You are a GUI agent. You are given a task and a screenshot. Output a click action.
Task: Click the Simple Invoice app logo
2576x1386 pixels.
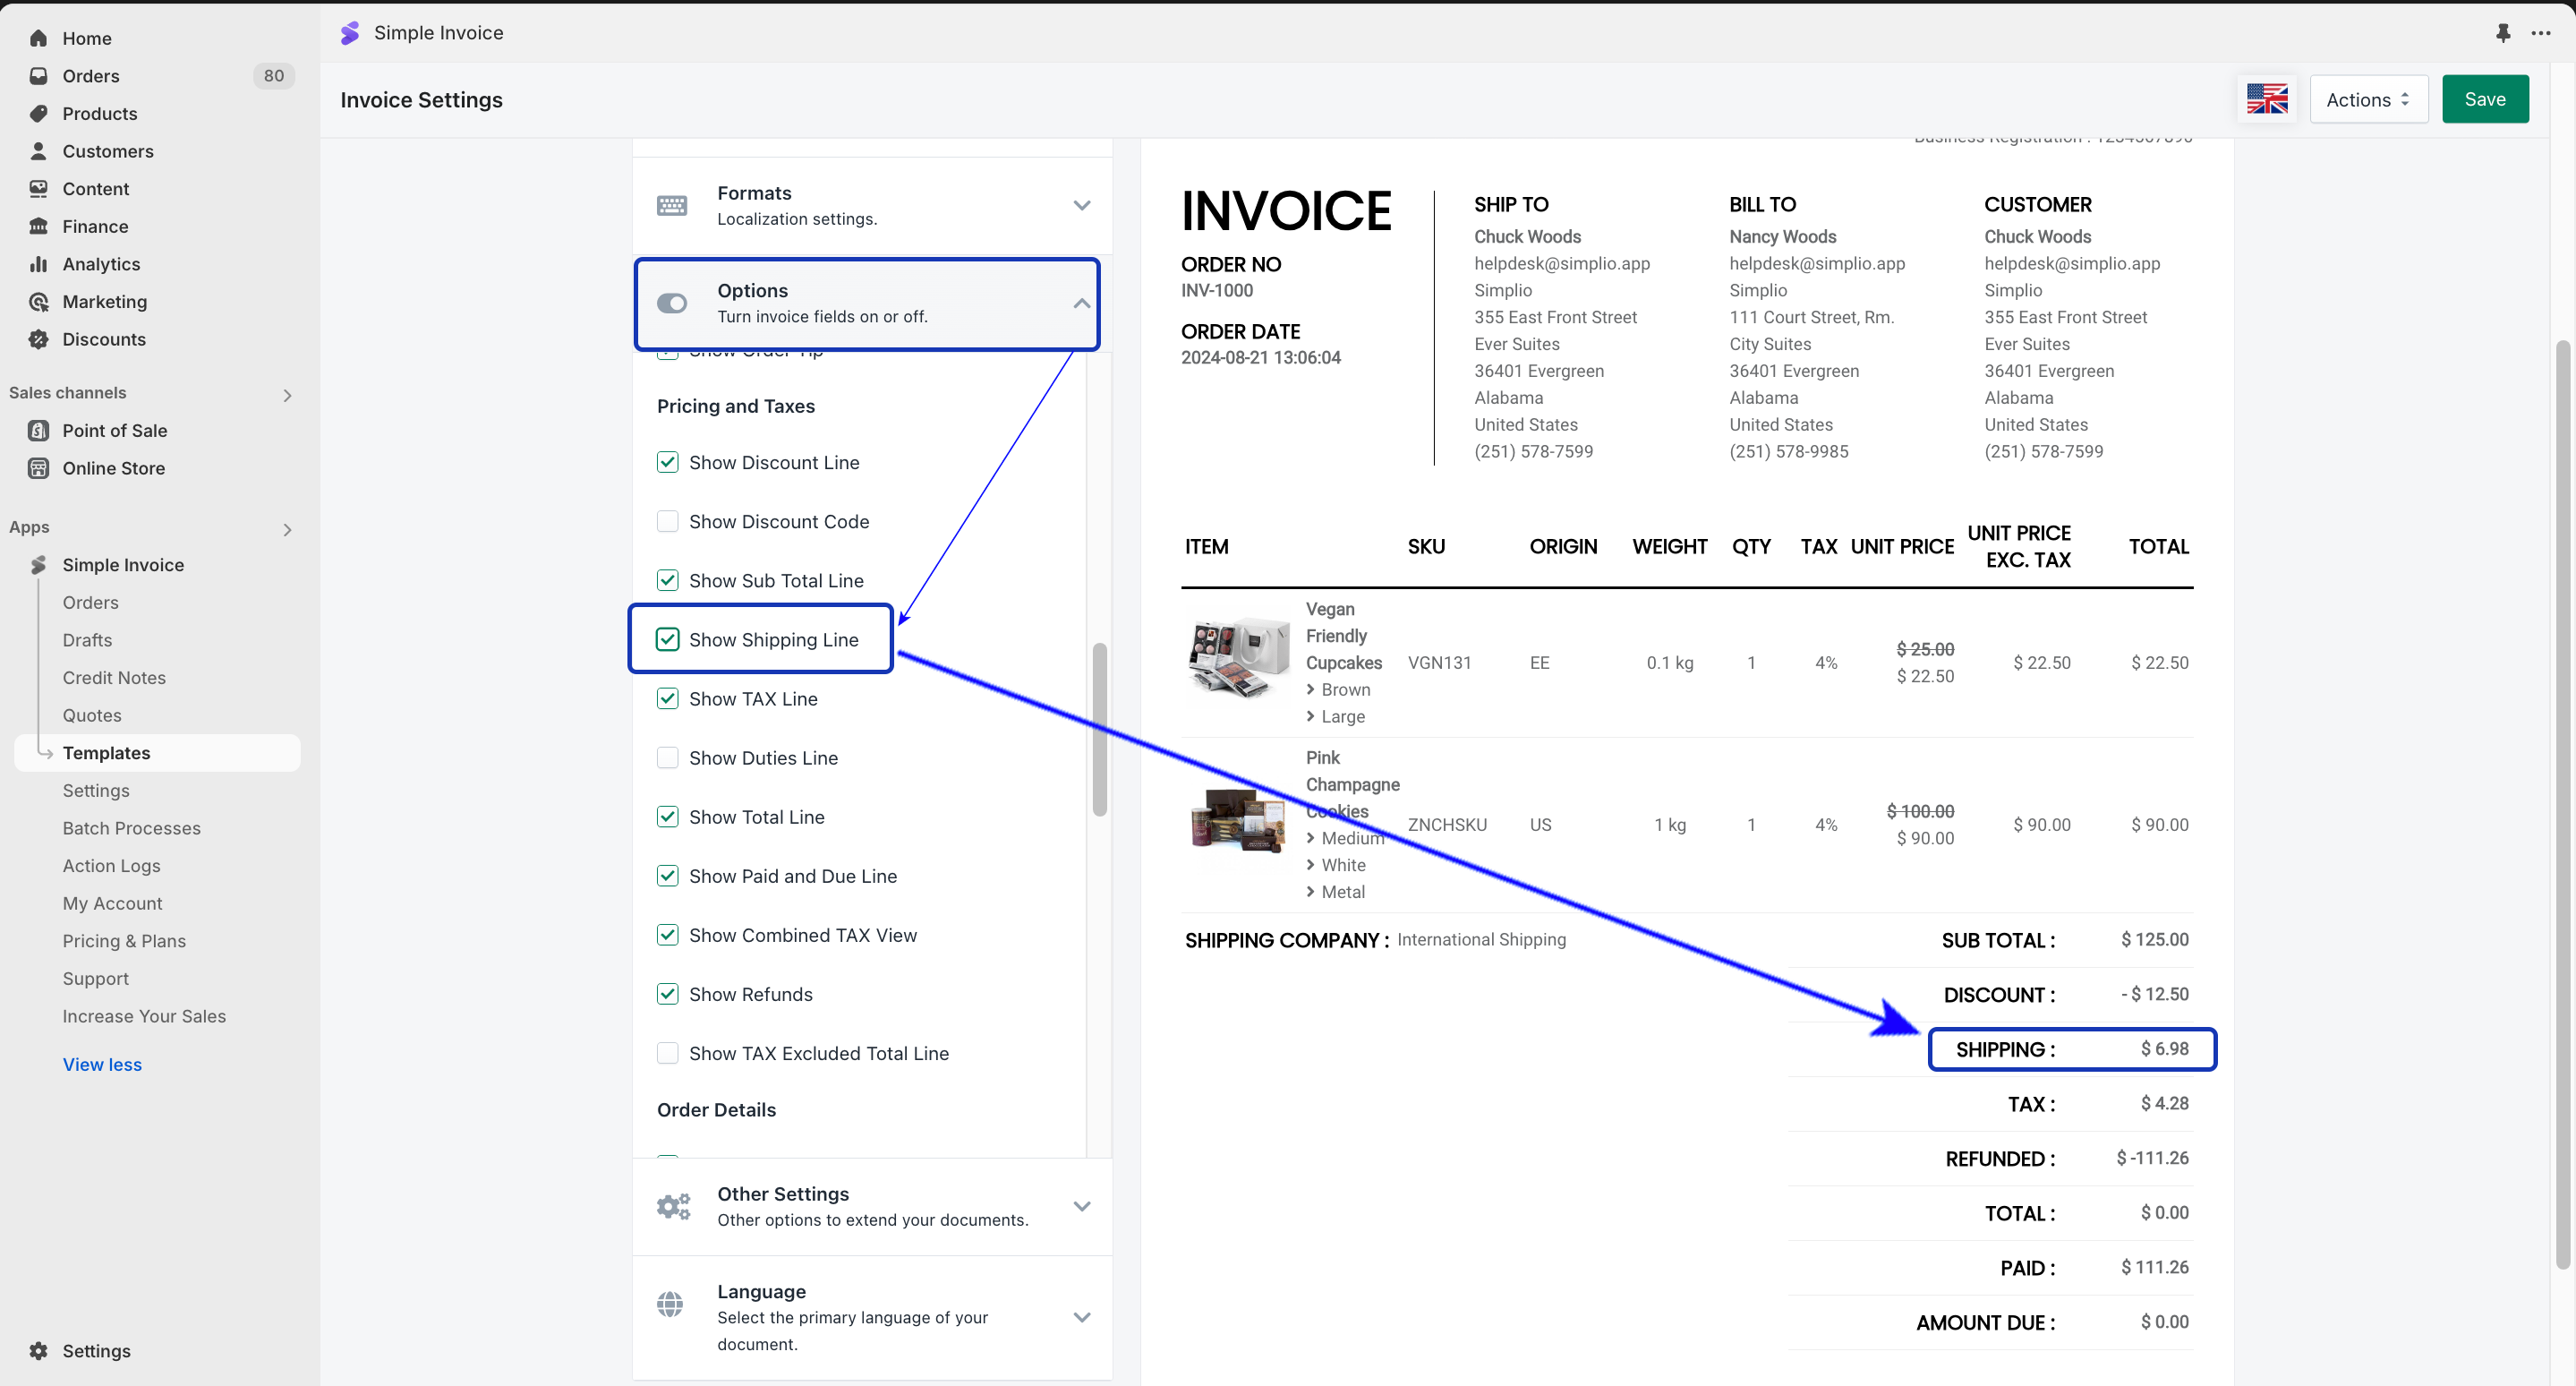tap(350, 33)
